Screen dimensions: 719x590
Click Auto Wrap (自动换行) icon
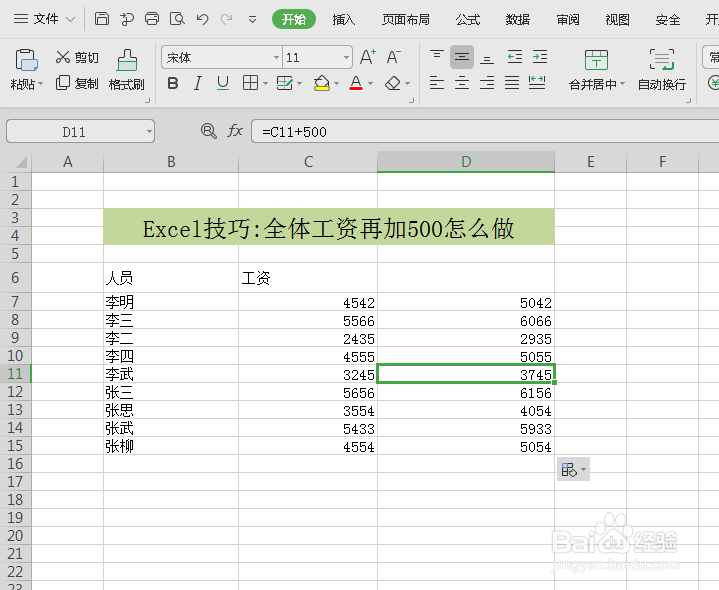click(662, 60)
